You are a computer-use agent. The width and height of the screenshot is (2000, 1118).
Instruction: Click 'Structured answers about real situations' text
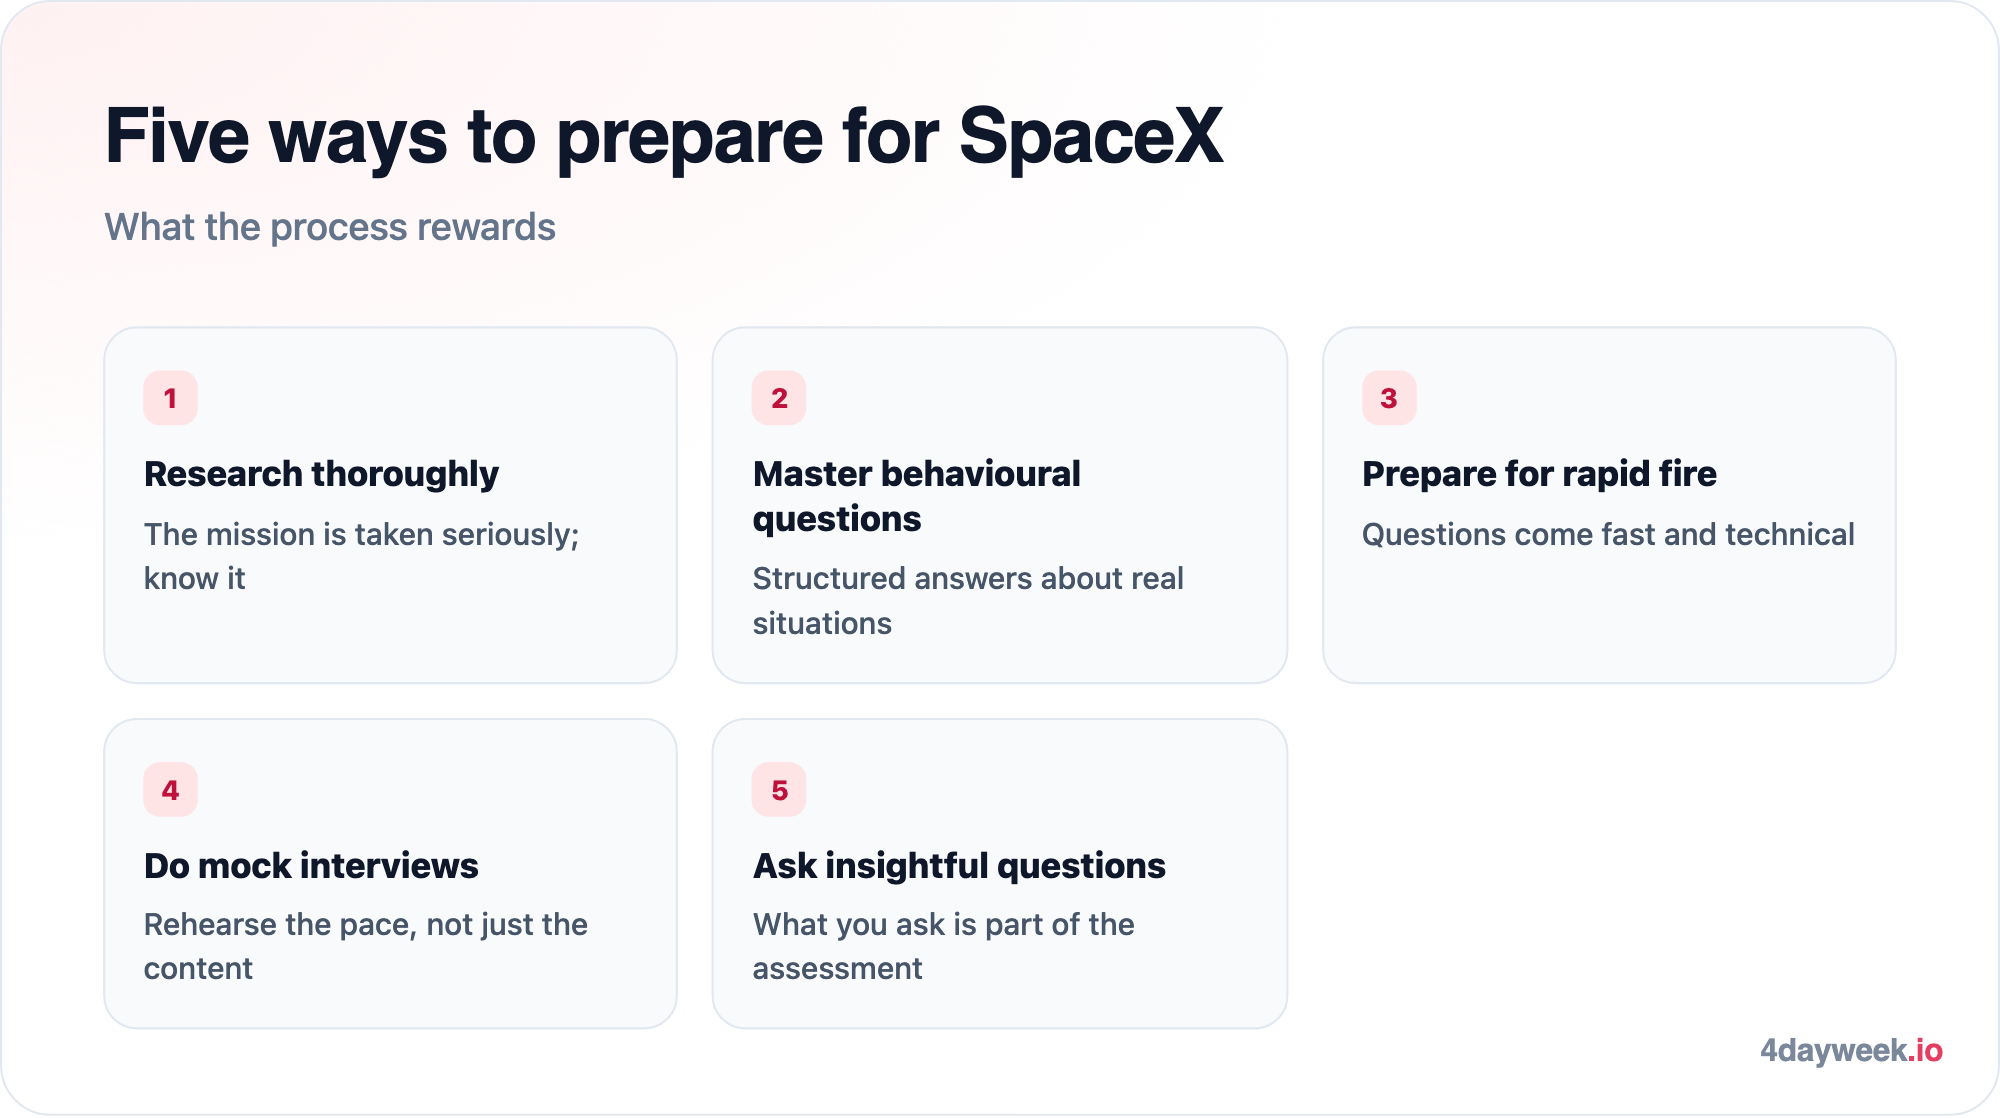tap(968, 601)
